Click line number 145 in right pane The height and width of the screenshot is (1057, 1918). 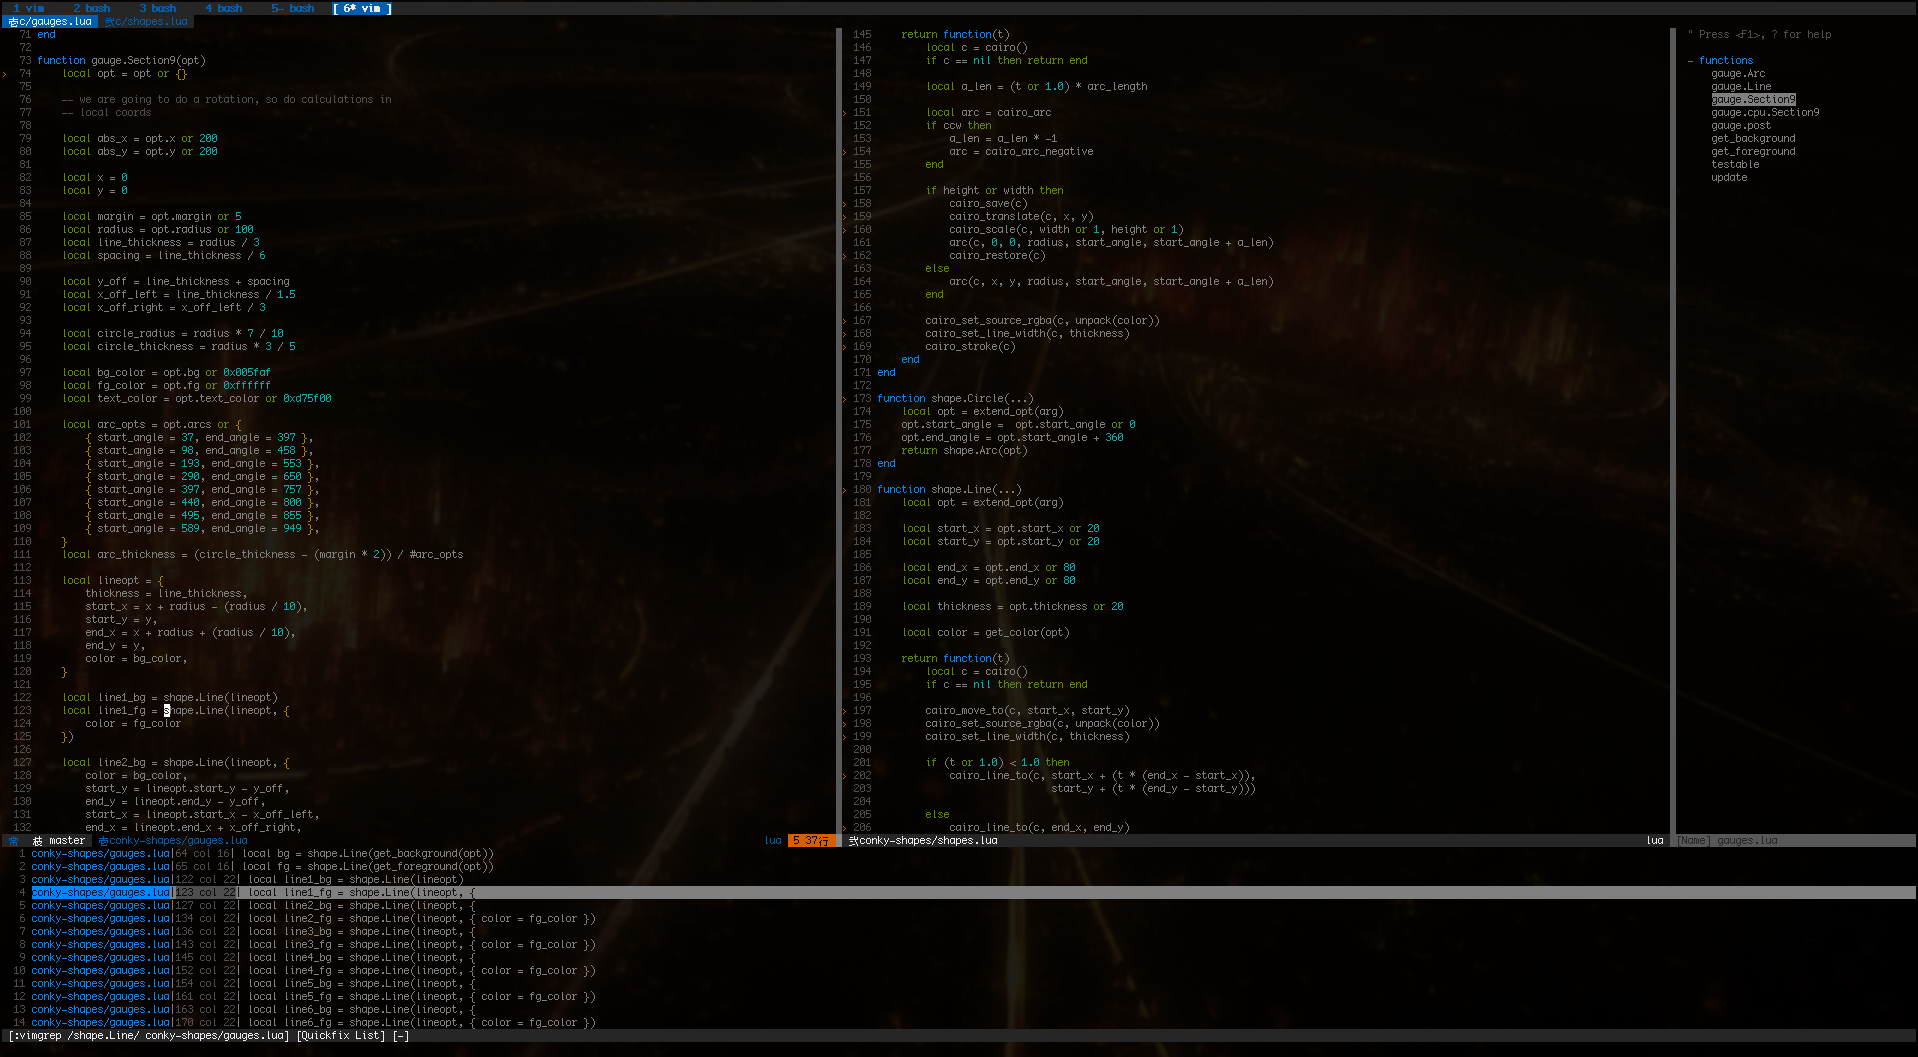click(x=862, y=35)
